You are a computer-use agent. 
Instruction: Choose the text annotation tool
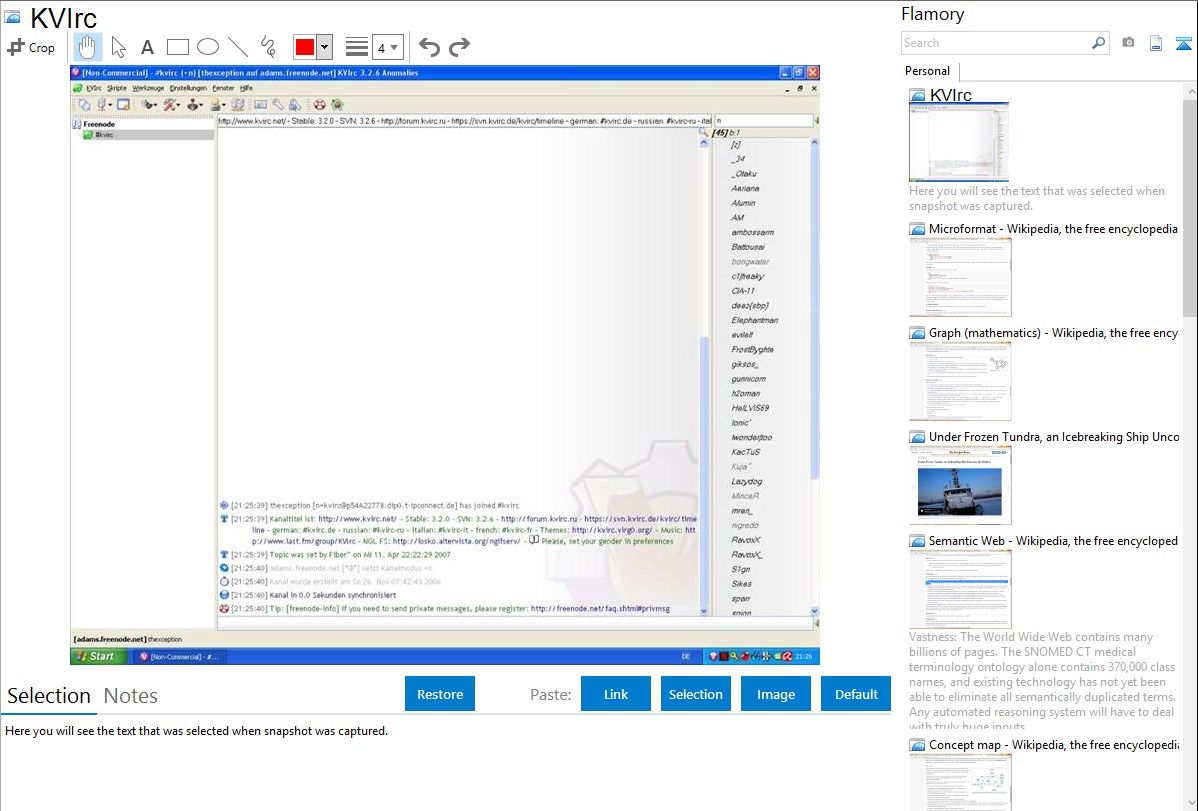pos(147,47)
